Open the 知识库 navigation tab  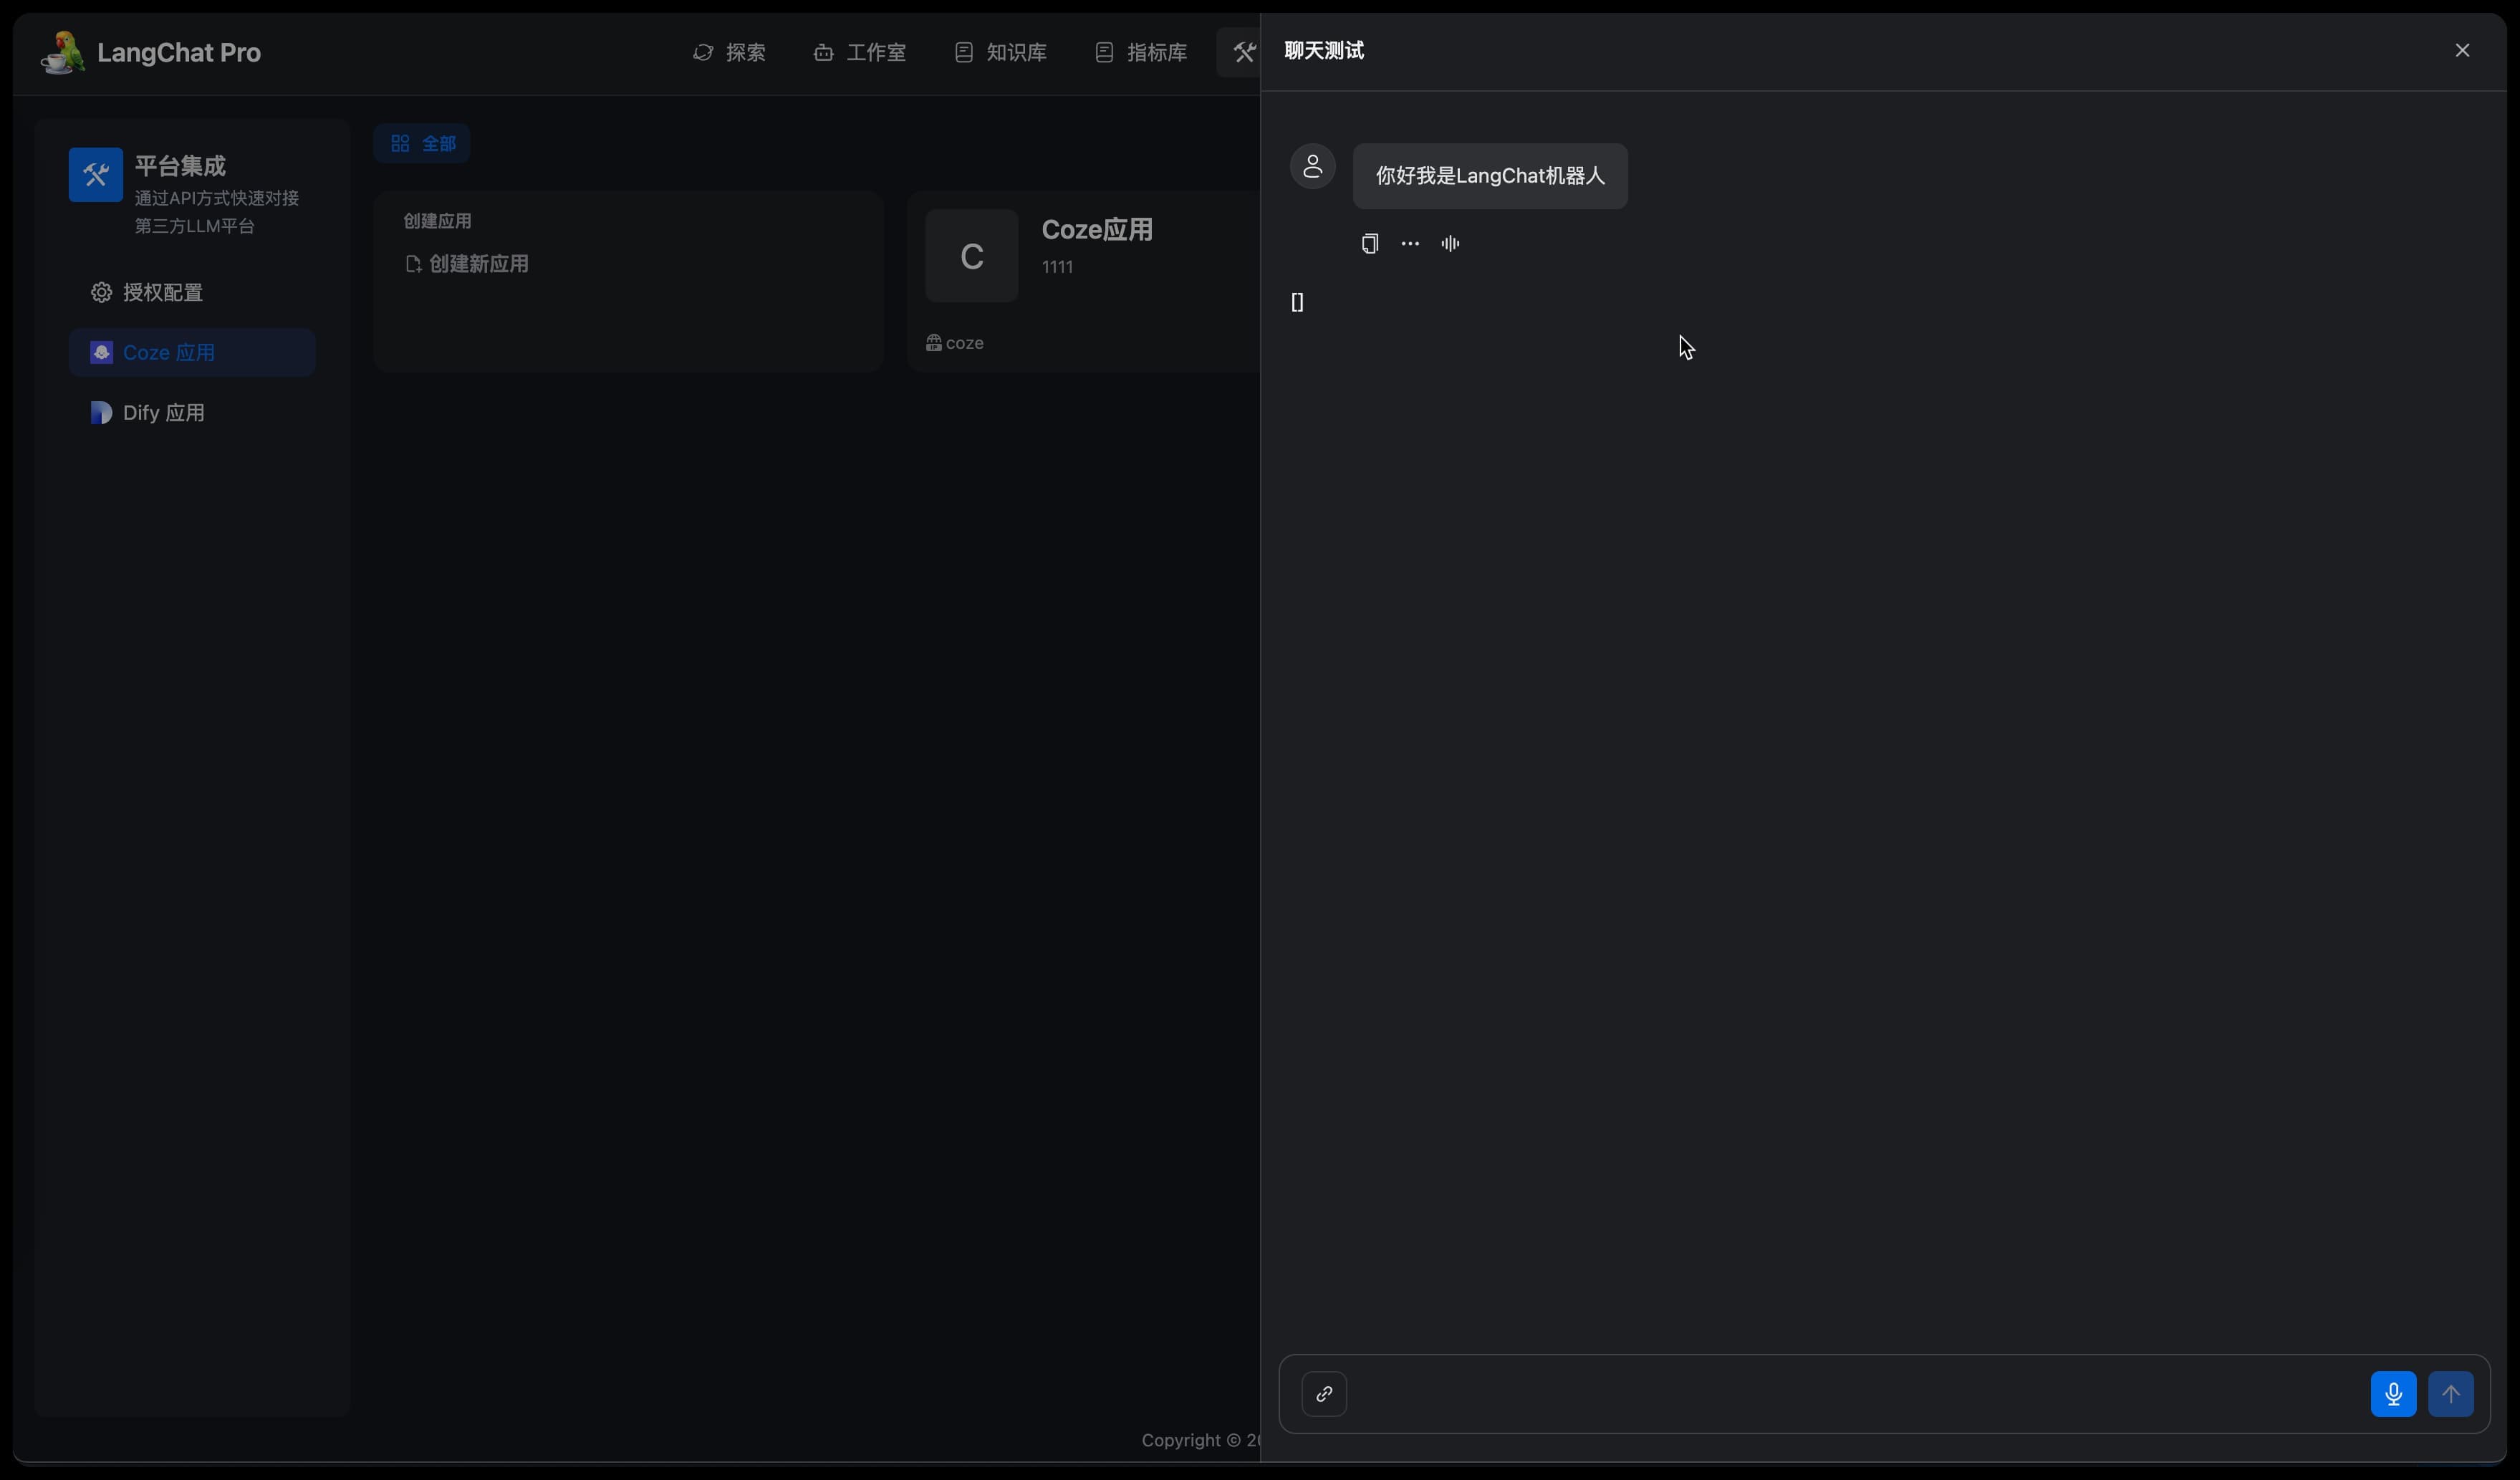point(1000,53)
